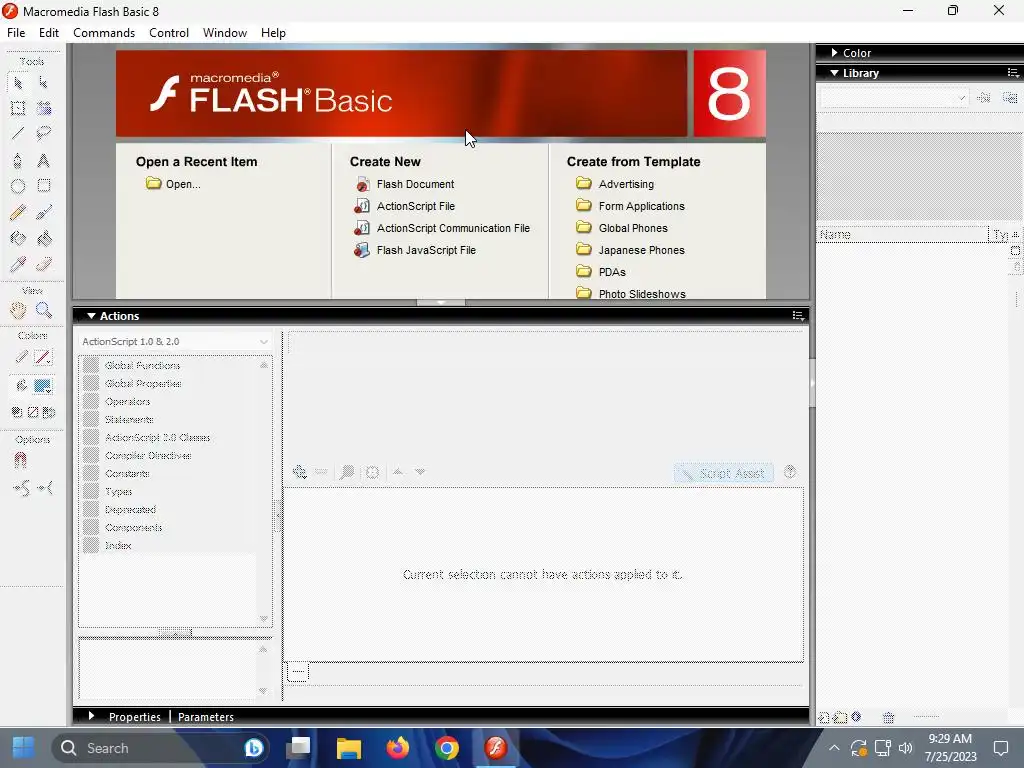Open the Actions panel options menu

click(797, 316)
